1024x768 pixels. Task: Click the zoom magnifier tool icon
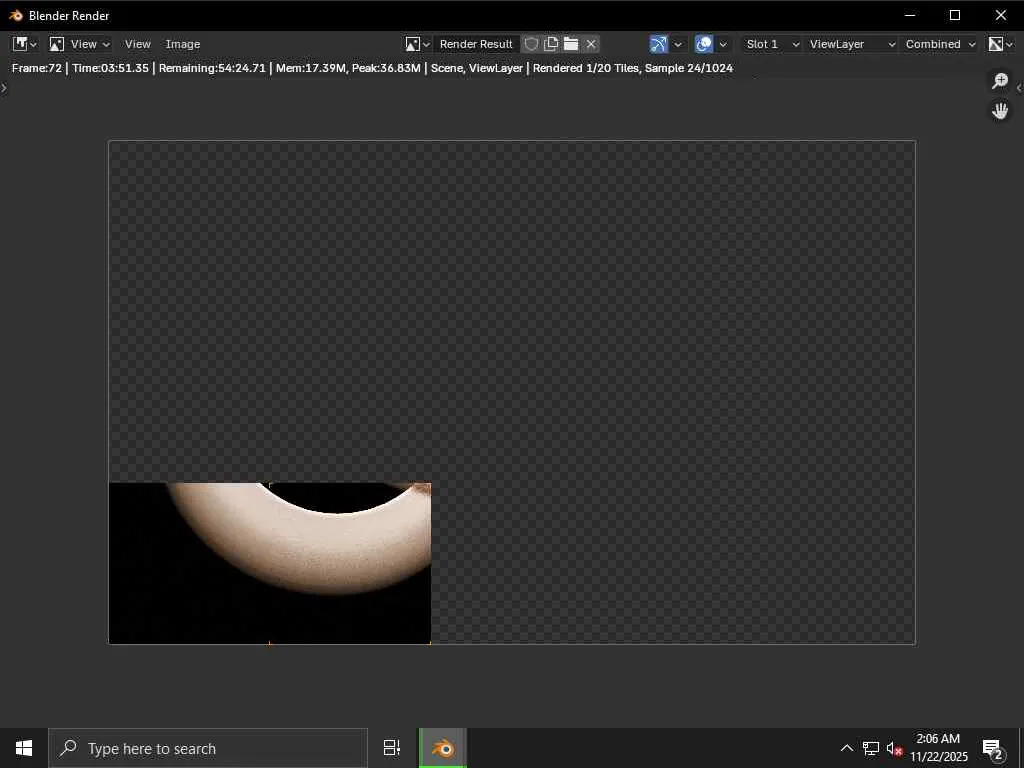[1000, 81]
